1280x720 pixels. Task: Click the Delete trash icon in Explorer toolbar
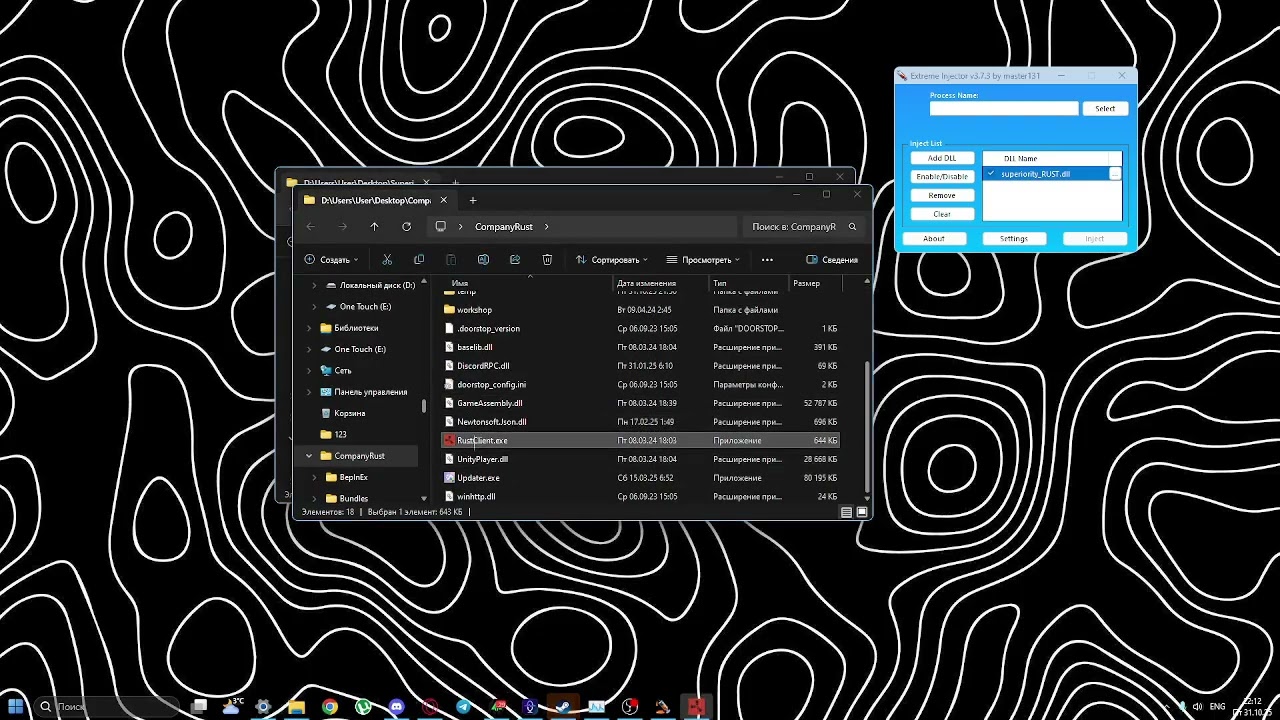(x=547, y=260)
